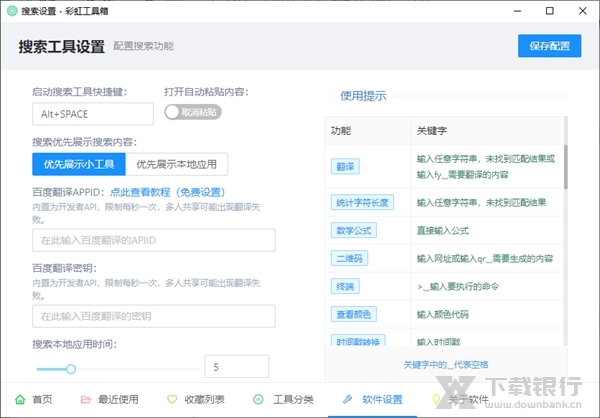Click the circle icon for 工具分类
The image size is (600, 418).
click(258, 400)
